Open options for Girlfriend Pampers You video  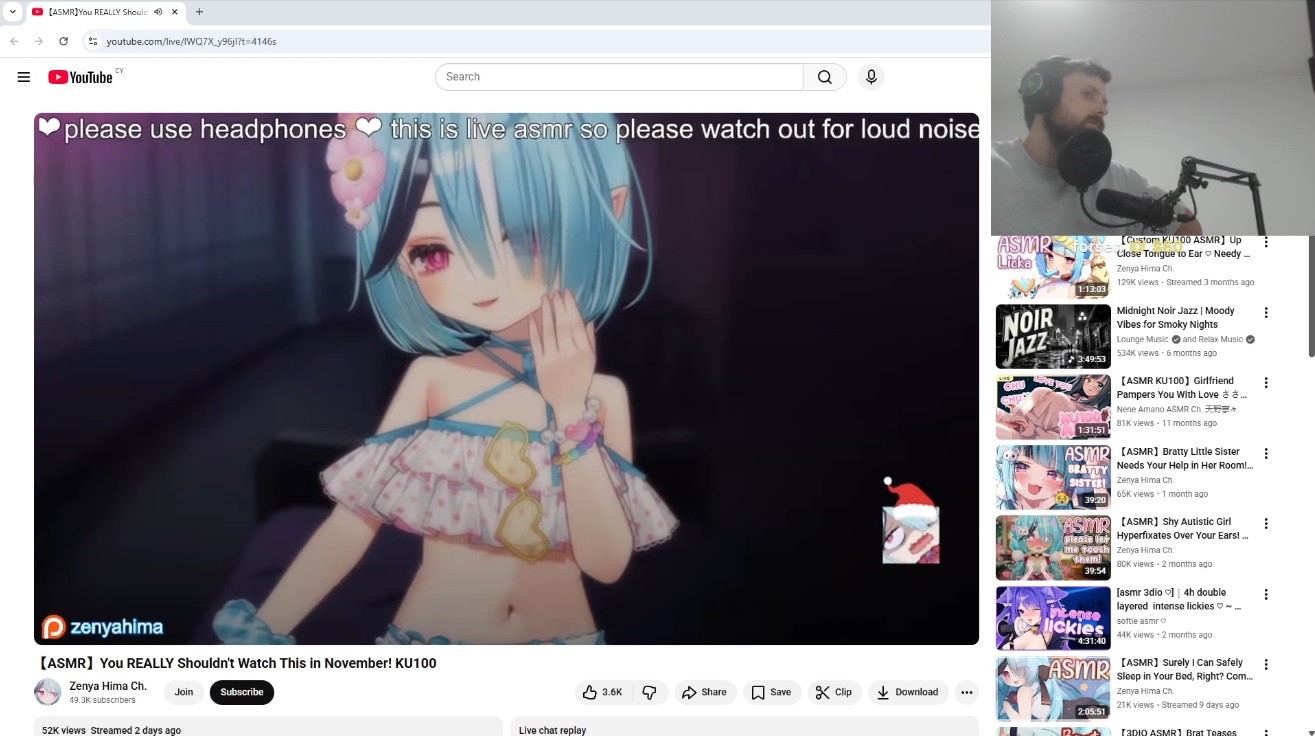(1266, 383)
